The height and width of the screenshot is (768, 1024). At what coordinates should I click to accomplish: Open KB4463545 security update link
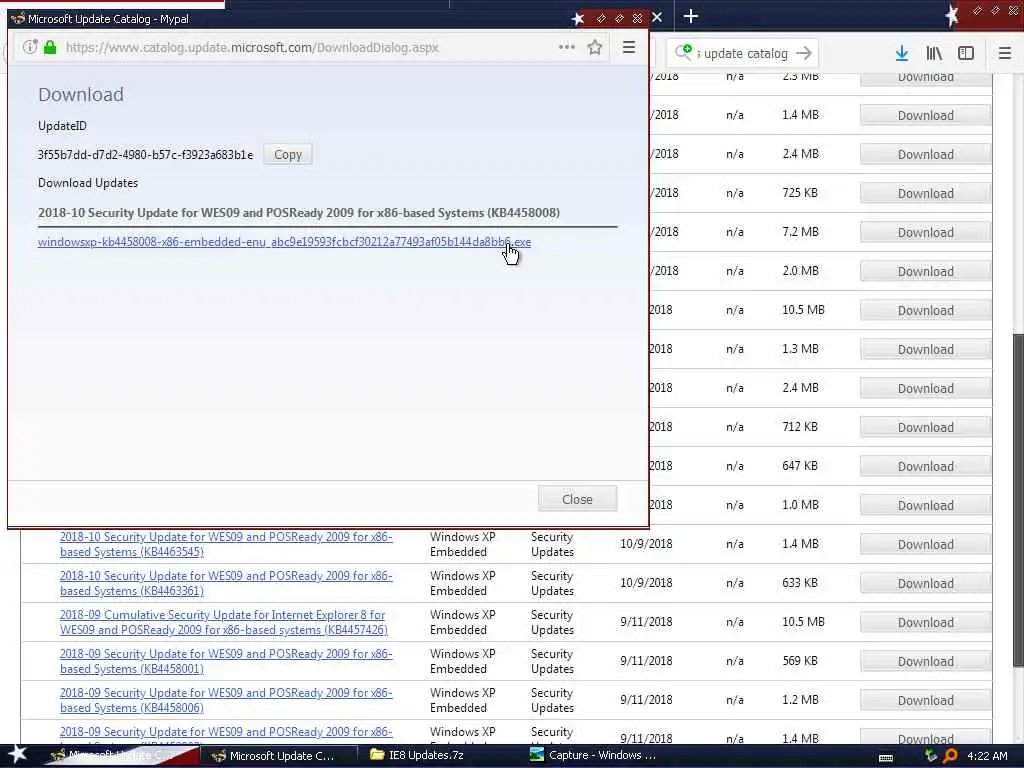coord(226,544)
